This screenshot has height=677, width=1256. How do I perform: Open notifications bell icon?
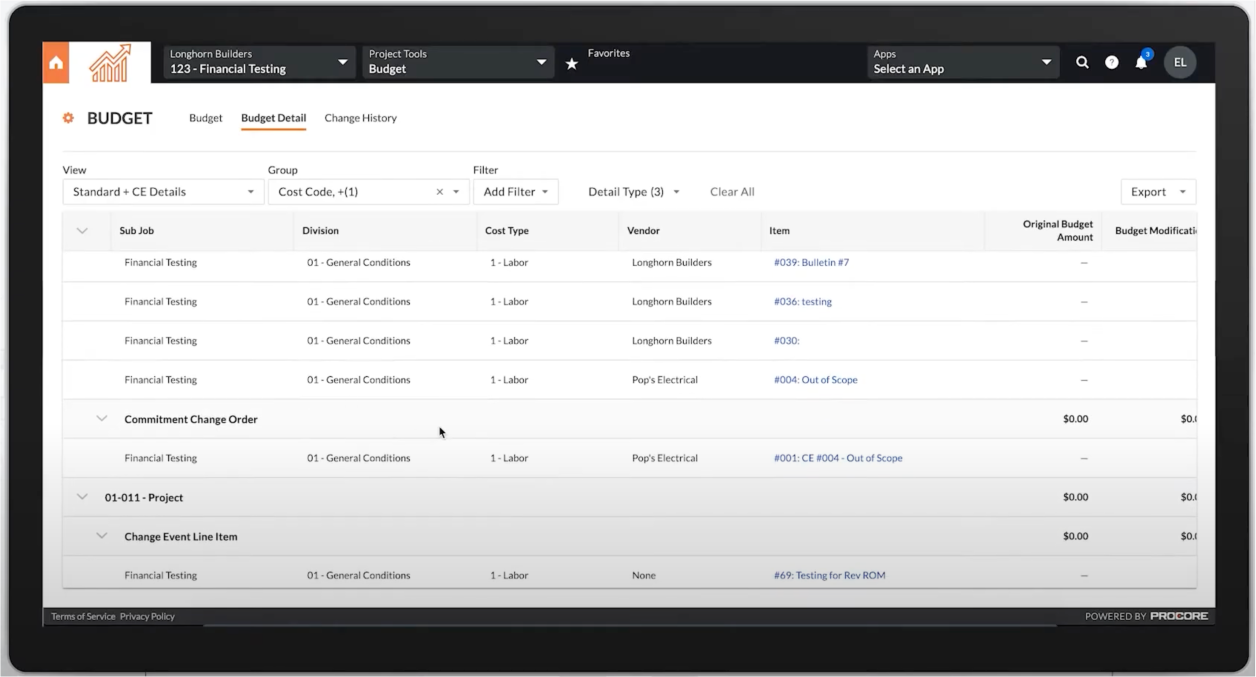(x=1141, y=63)
